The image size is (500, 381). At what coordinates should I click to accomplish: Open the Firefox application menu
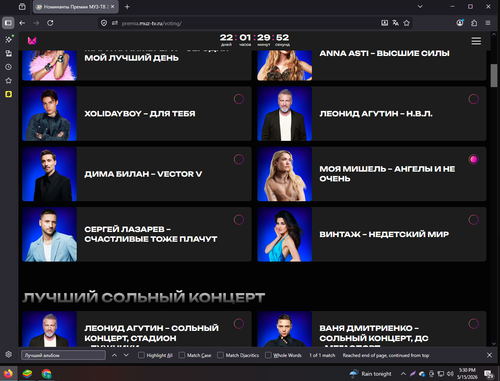[488, 23]
